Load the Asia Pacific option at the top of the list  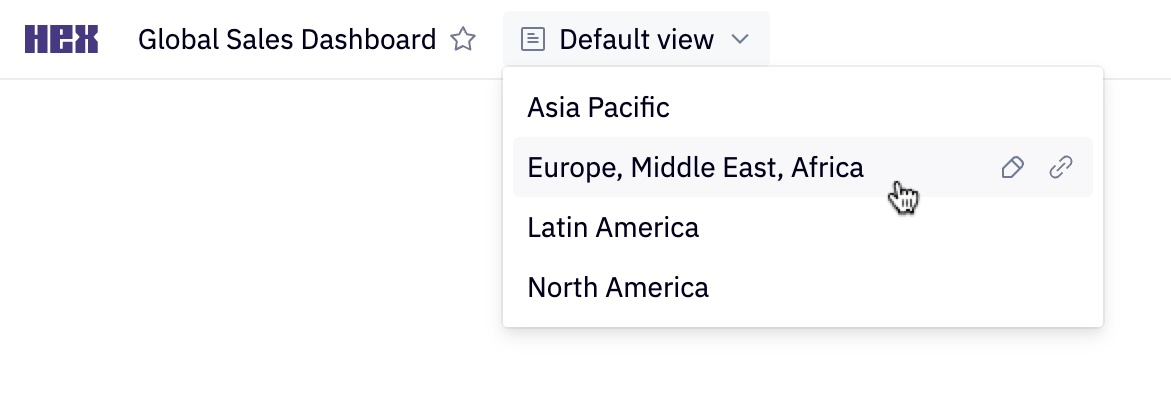[598, 107]
